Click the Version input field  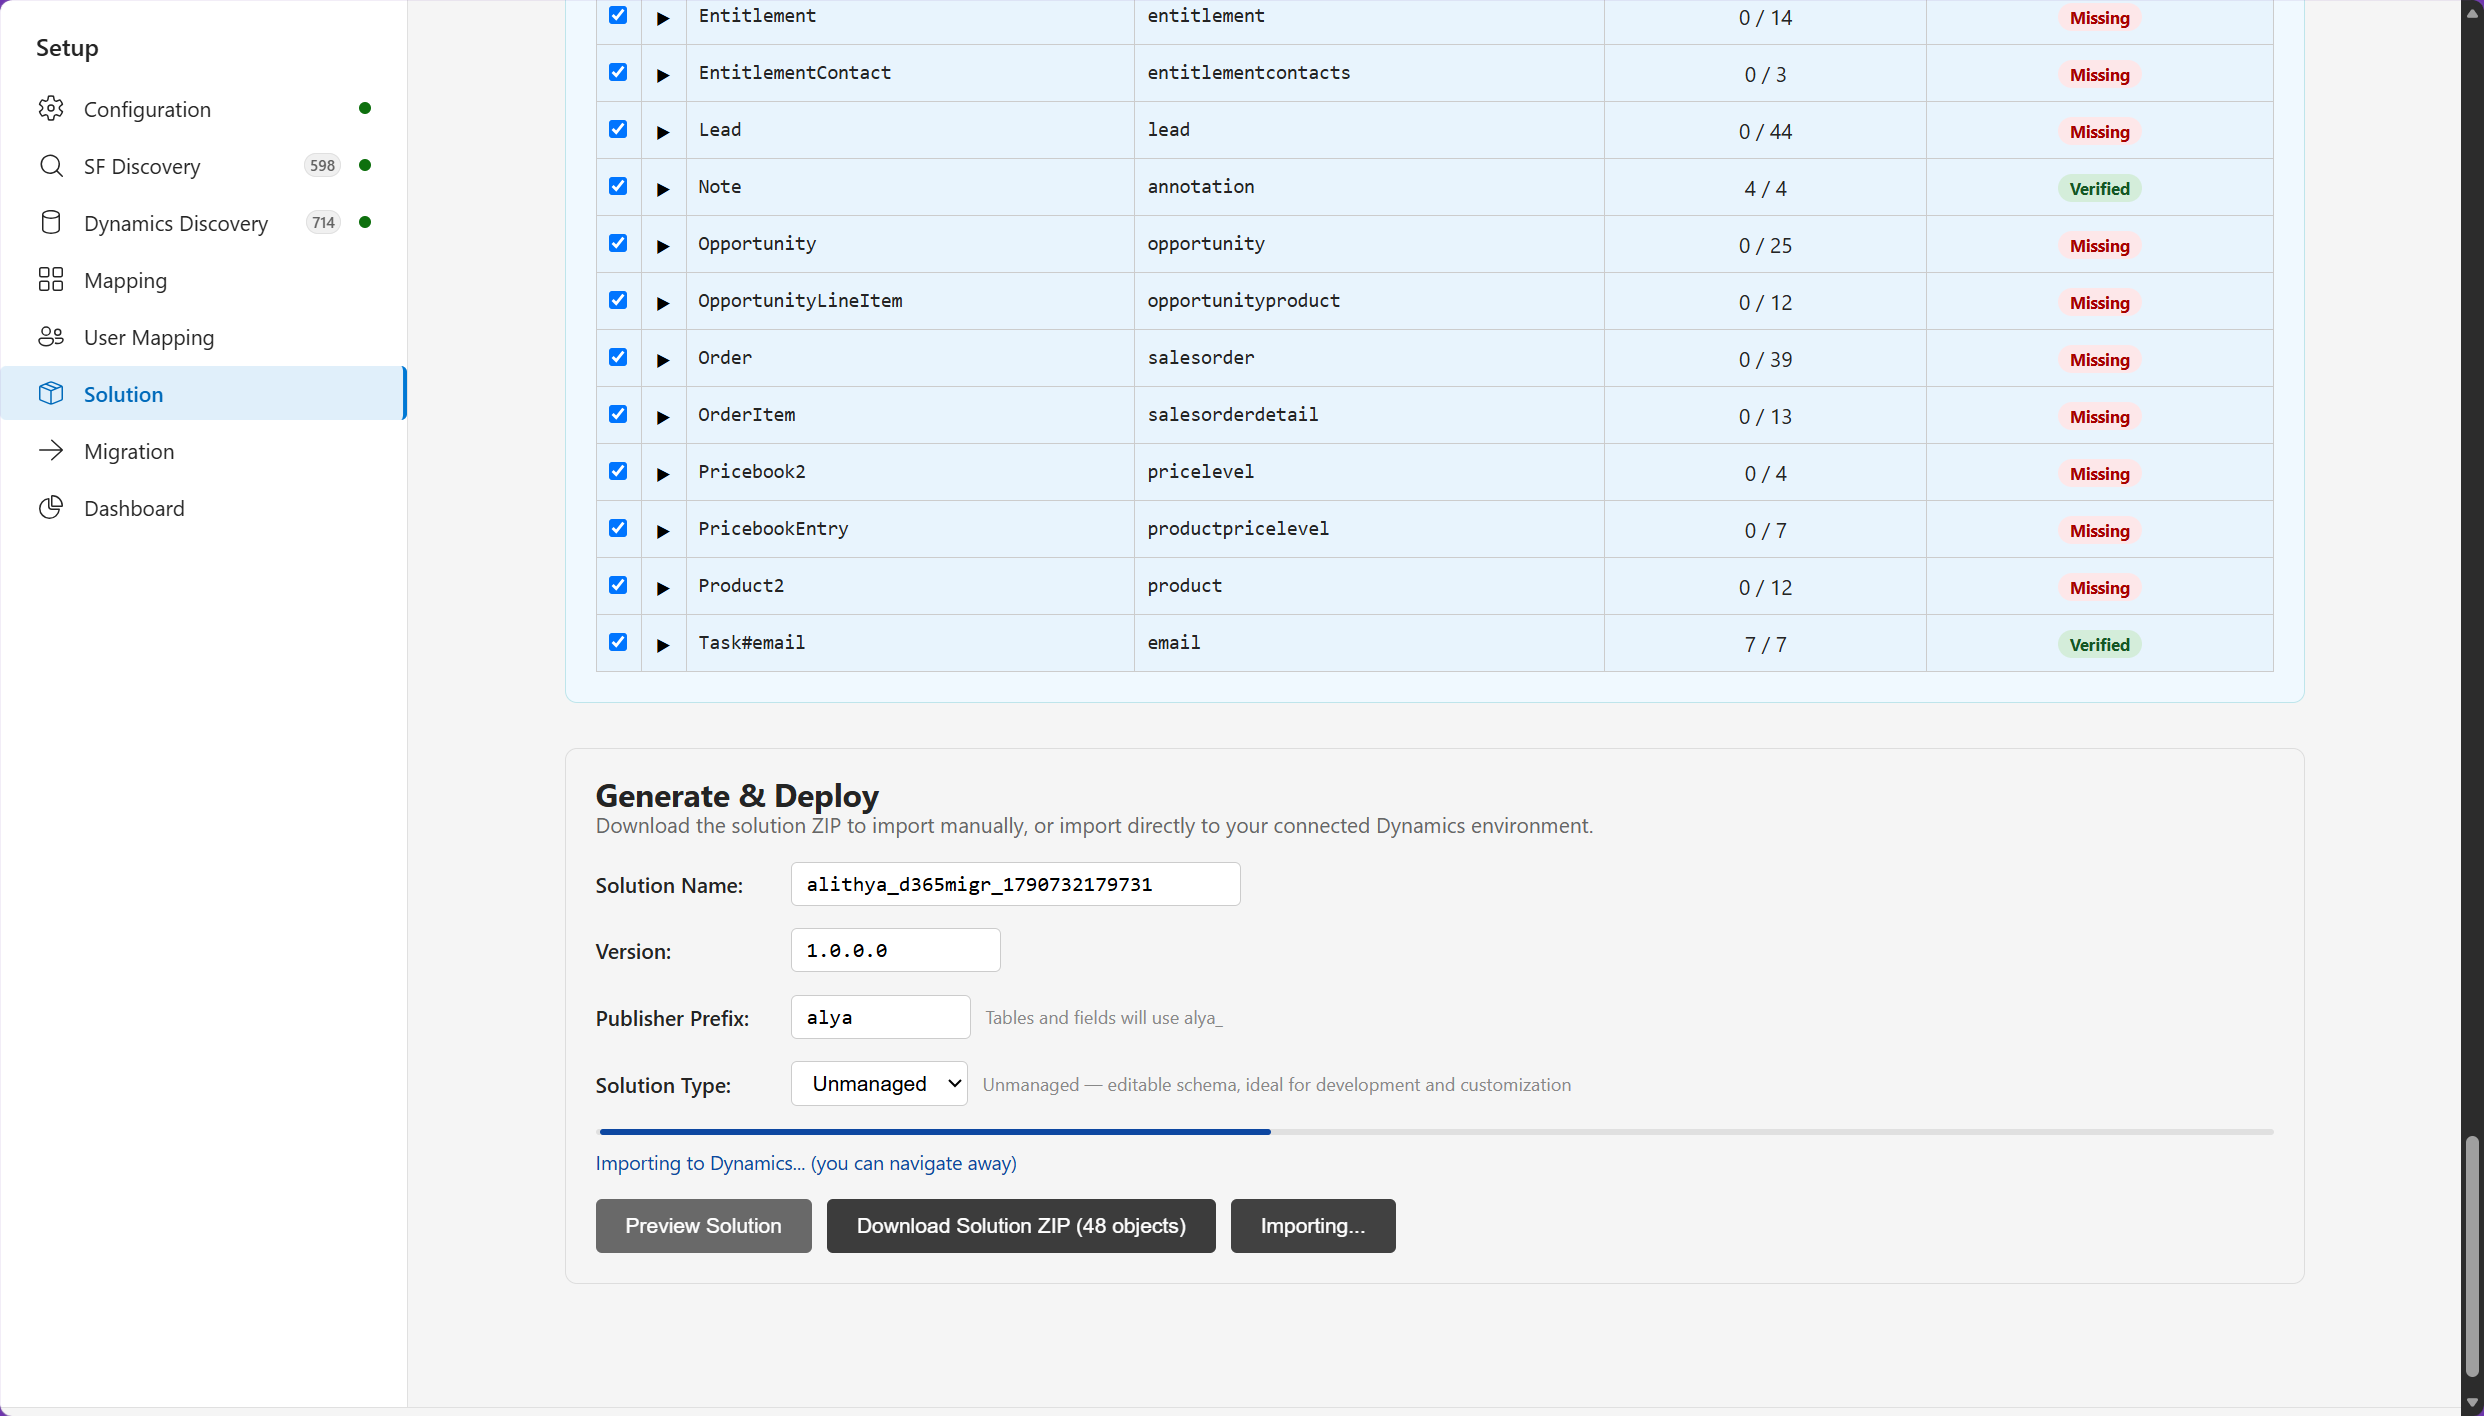(895, 950)
